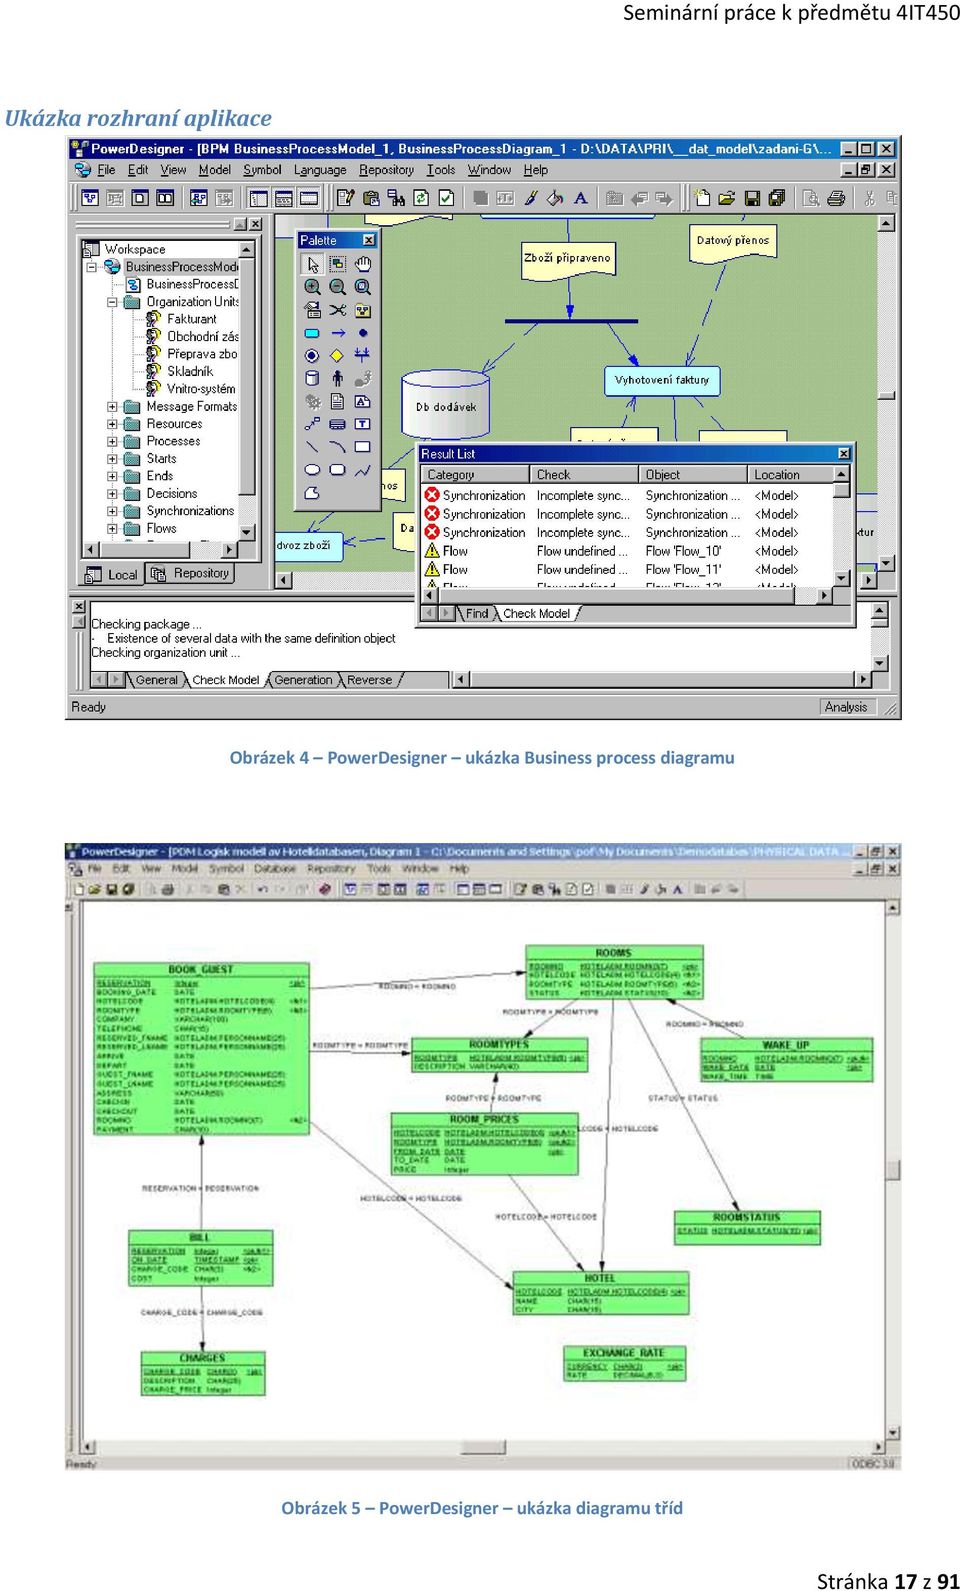
Task: Select the Synchronization tool in Palette
Action: (362, 356)
